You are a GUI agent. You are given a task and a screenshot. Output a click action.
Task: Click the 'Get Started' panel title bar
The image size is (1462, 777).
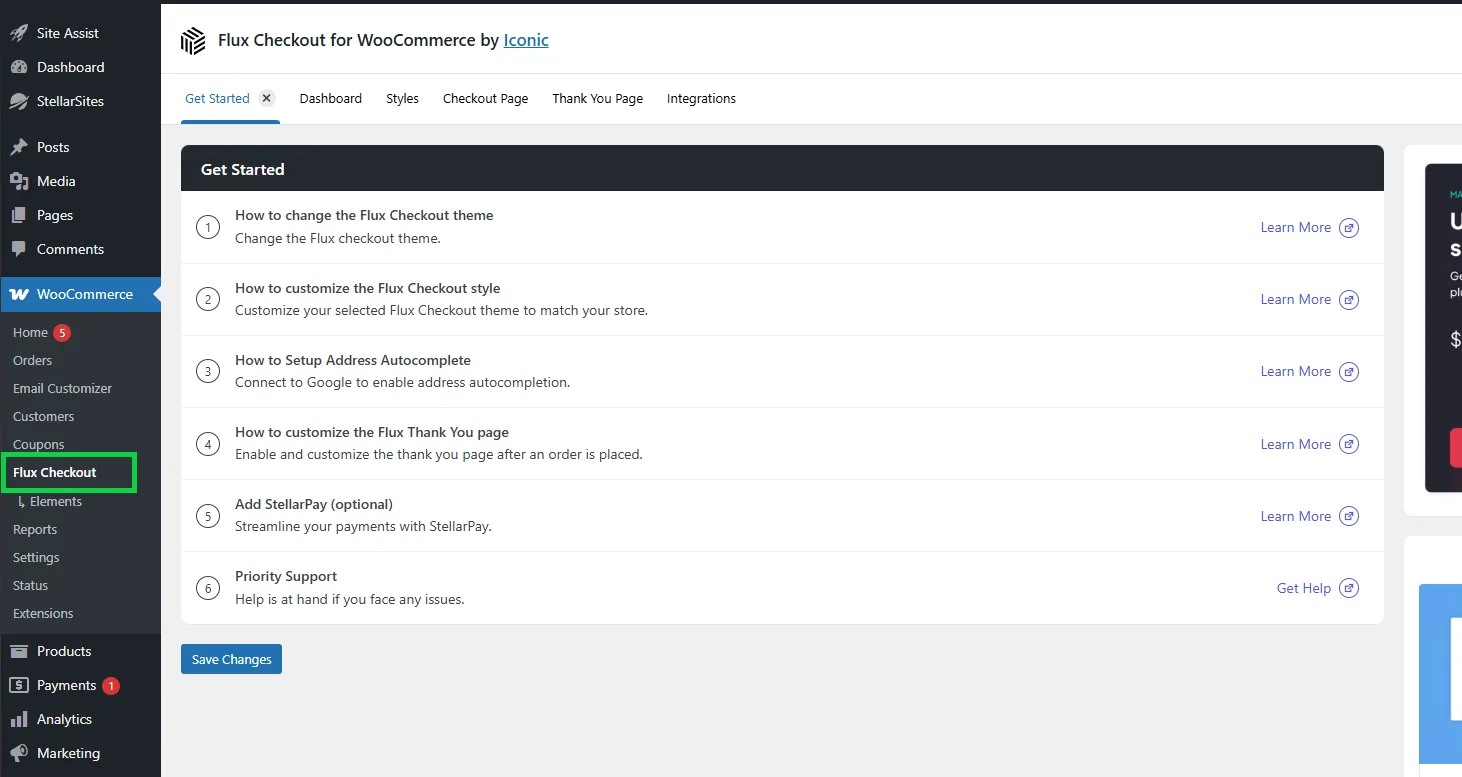782,168
